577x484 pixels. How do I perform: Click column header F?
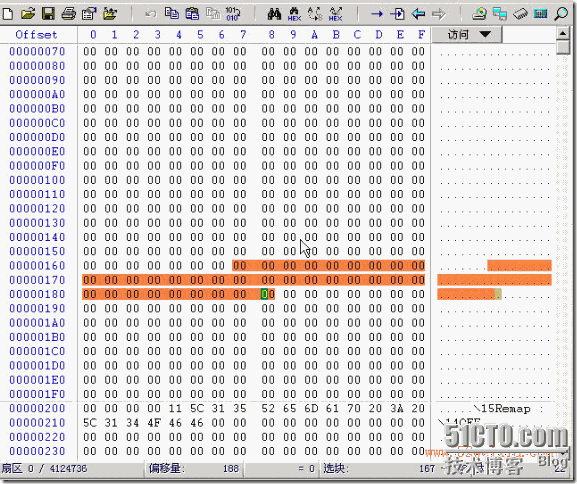coord(421,35)
